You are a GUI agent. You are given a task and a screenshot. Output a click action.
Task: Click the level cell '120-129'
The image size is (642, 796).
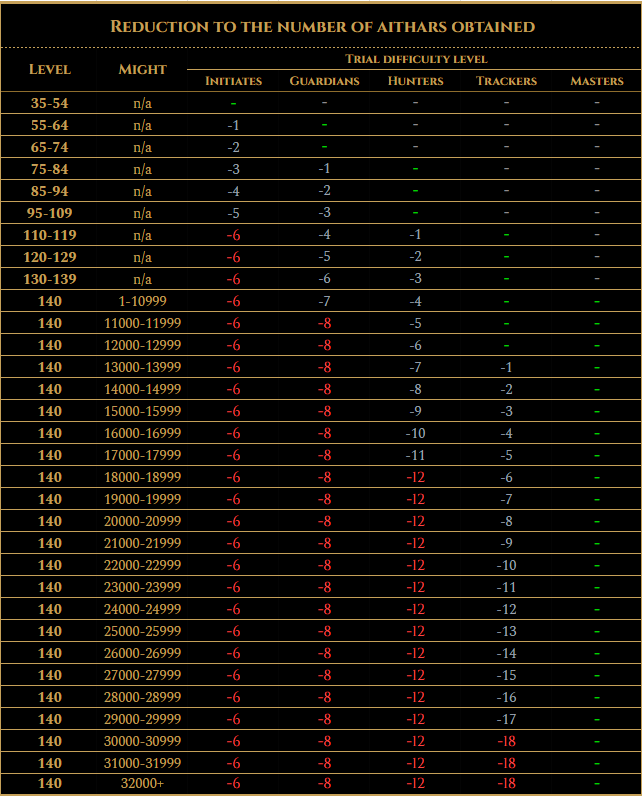click(x=50, y=257)
